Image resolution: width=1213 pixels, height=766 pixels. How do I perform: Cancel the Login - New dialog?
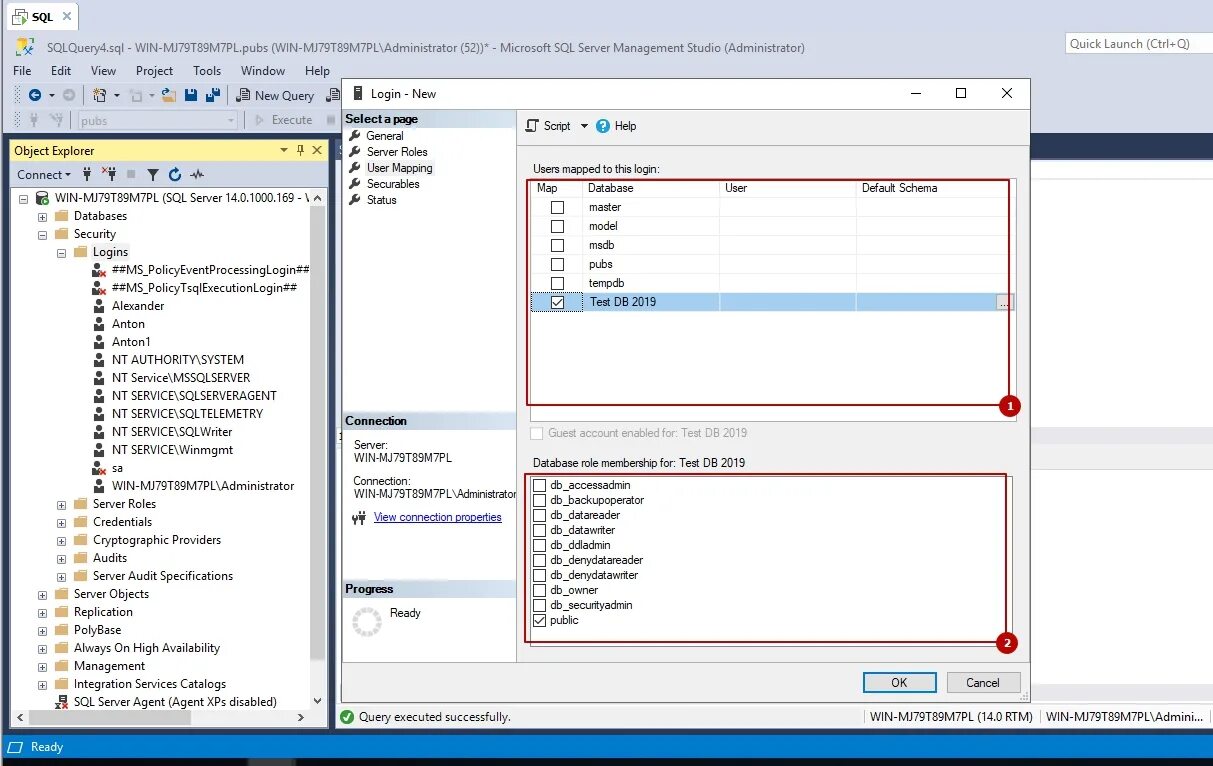point(982,682)
